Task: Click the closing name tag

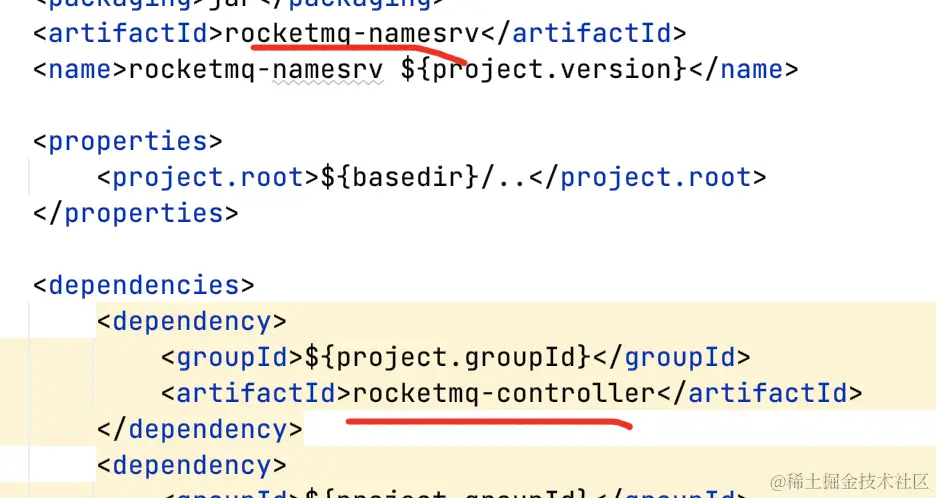Action: pyautogui.click(x=743, y=69)
